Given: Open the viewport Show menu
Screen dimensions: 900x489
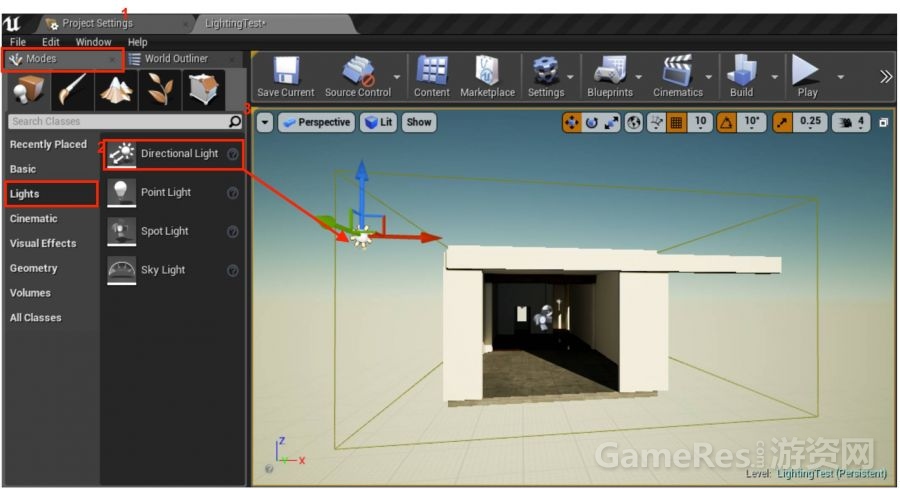Looking at the screenshot, I should 419,122.
